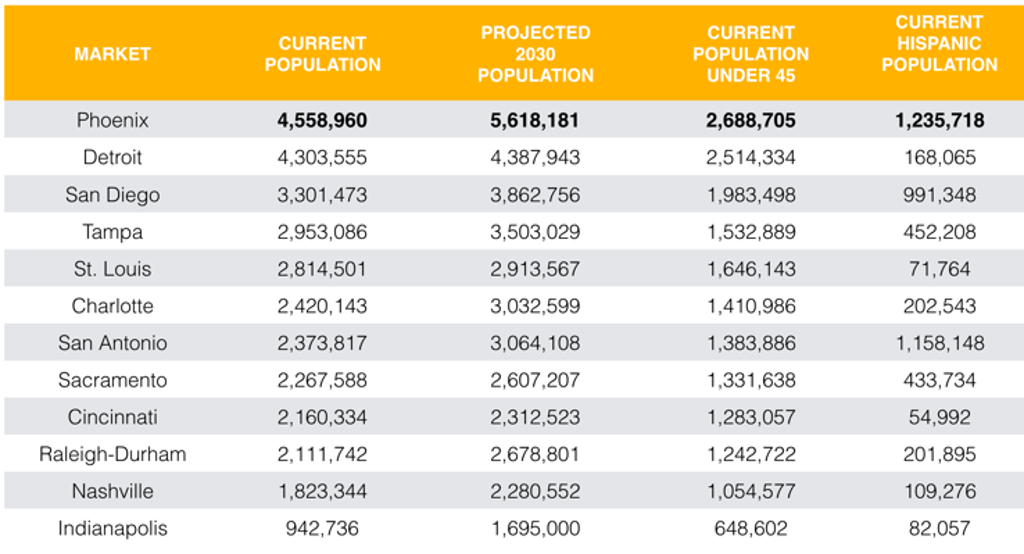Select the San Diego market cell
This screenshot has height=554, width=1024.
tap(112, 195)
